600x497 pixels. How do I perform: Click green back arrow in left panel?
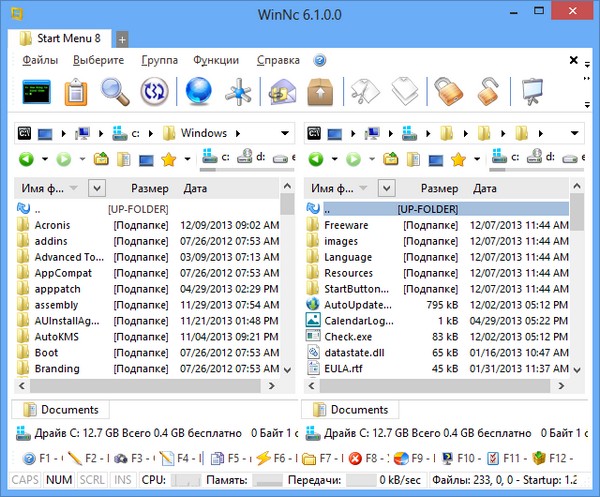pyautogui.click(x=26, y=159)
